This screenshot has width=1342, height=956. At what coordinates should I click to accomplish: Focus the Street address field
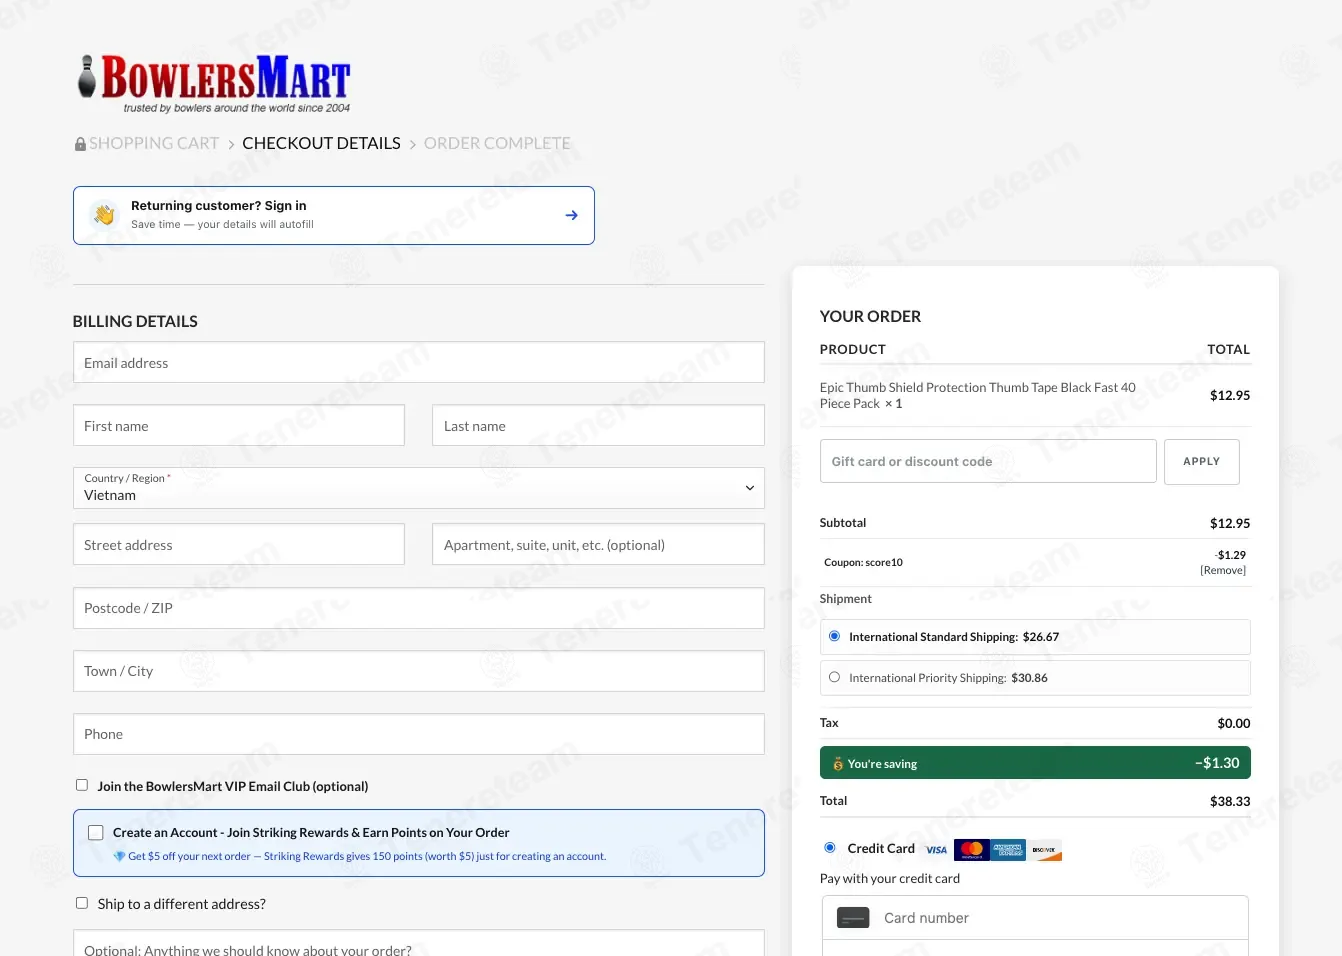(x=239, y=544)
